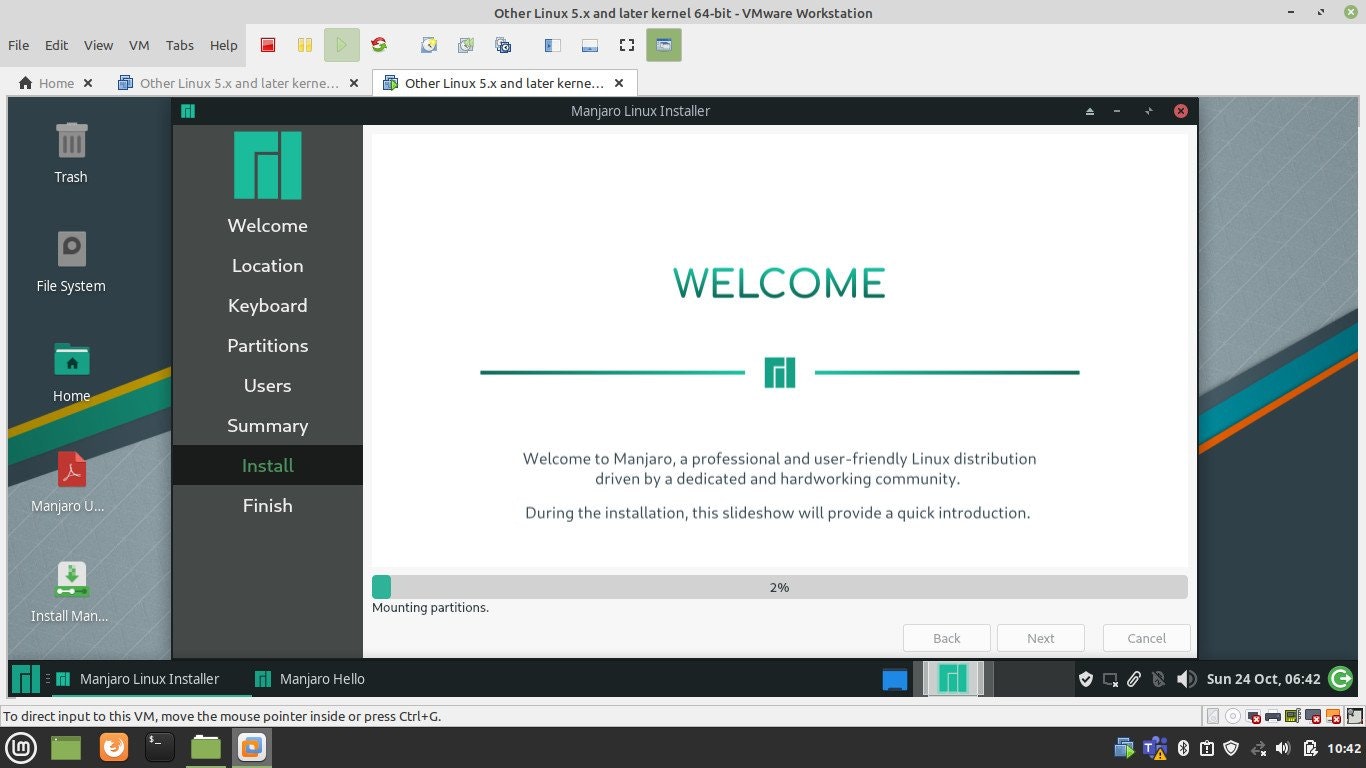The image size is (1366, 768).
Task: Click the green guest logout button
Action: [x=1342, y=679]
